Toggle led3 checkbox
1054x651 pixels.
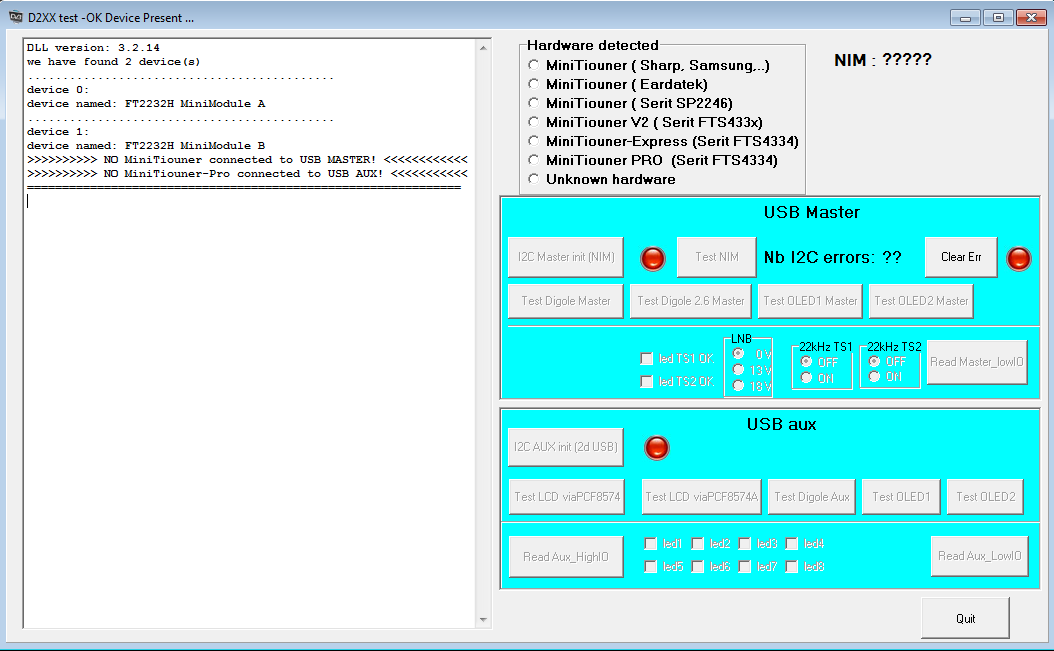[x=745, y=543]
